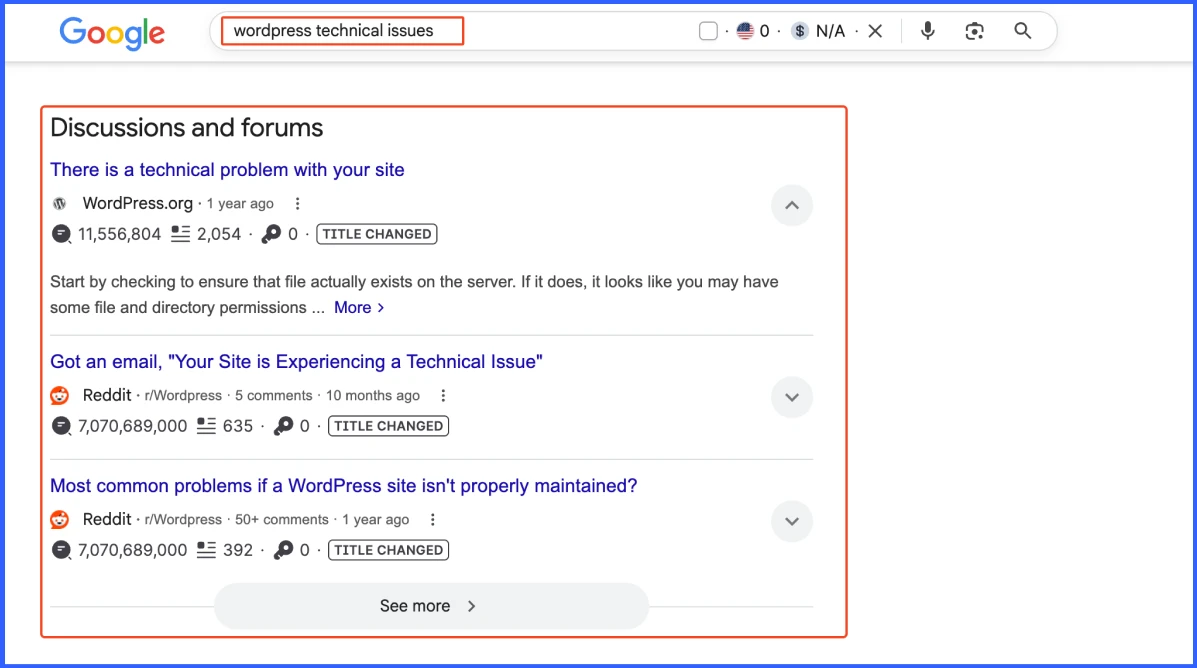Open three-dot menu beside '50+ comments · 1 year ago'

(433, 520)
